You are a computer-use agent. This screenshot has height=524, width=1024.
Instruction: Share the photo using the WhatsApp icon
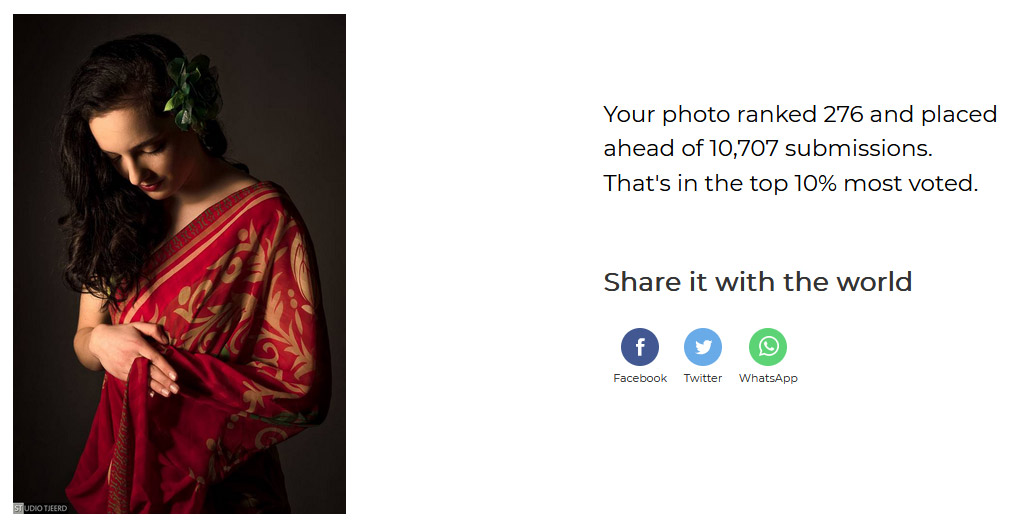[x=768, y=347]
